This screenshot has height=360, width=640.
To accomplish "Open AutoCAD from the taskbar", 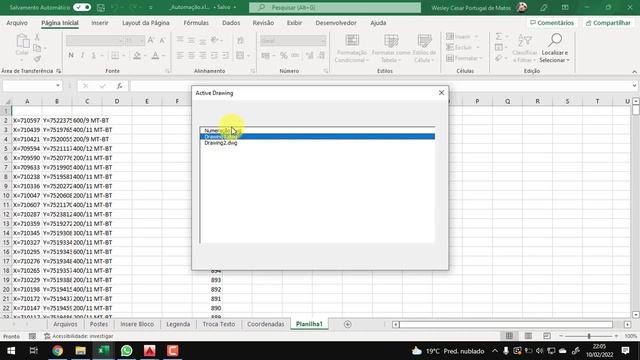I will [x=149, y=351].
